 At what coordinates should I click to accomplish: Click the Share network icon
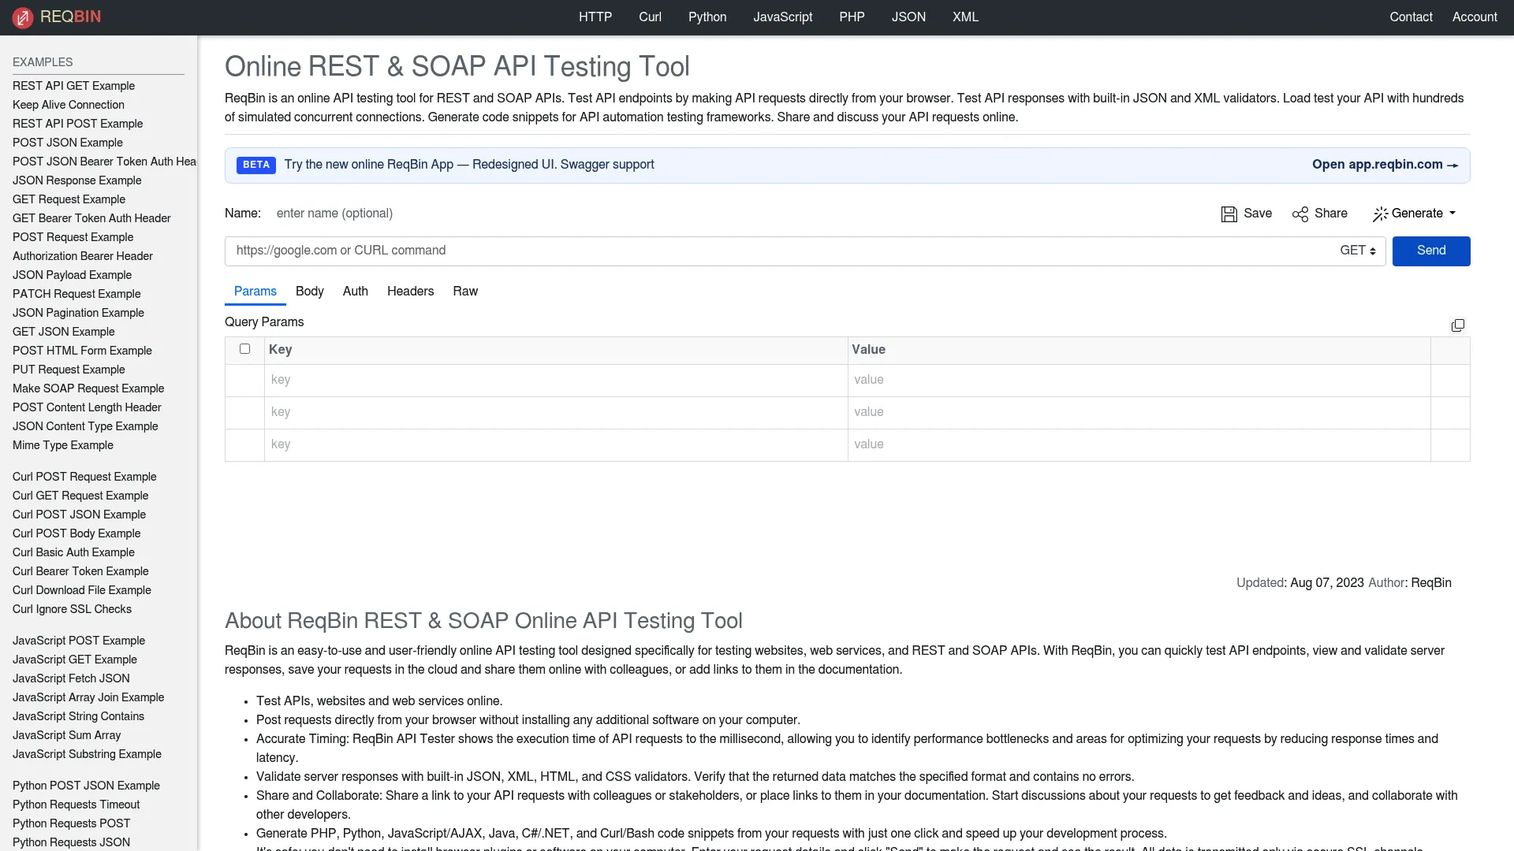(x=1300, y=214)
